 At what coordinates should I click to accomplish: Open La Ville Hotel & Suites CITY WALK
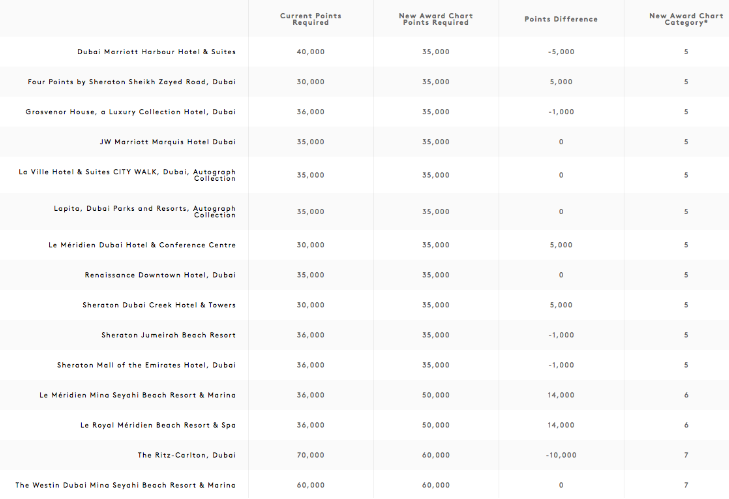pyautogui.click(x=127, y=175)
